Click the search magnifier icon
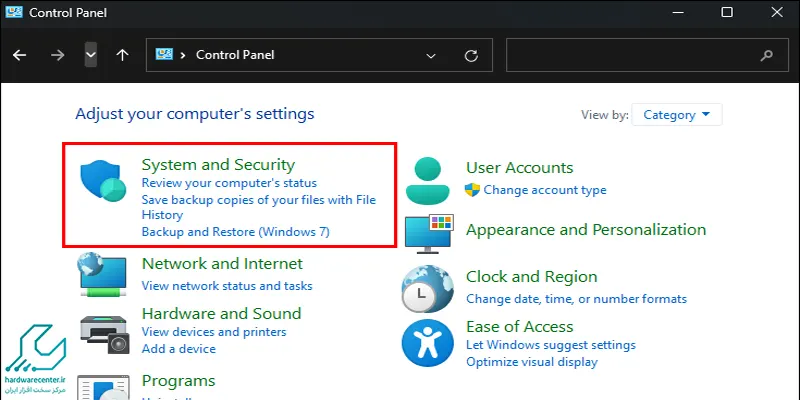The height and width of the screenshot is (400, 800). click(x=766, y=56)
